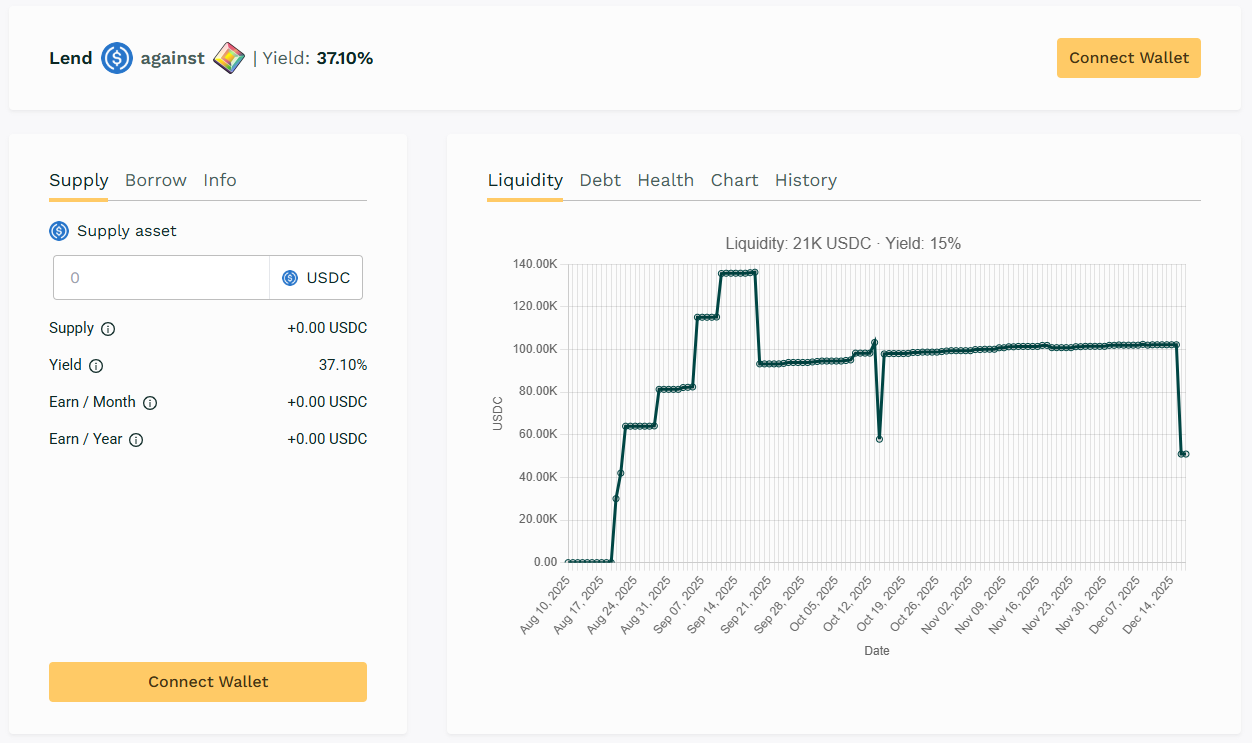Click the USDC coin icon in header
The width and height of the screenshot is (1252, 743).
click(117, 58)
